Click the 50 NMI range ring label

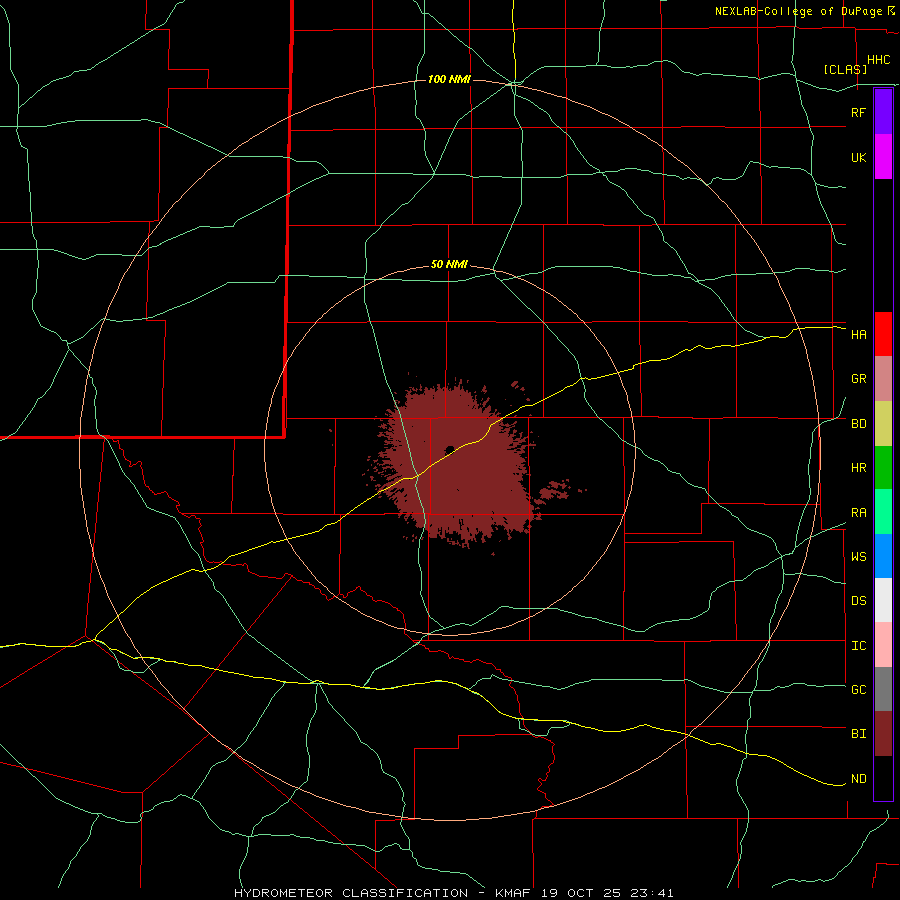click(449, 265)
